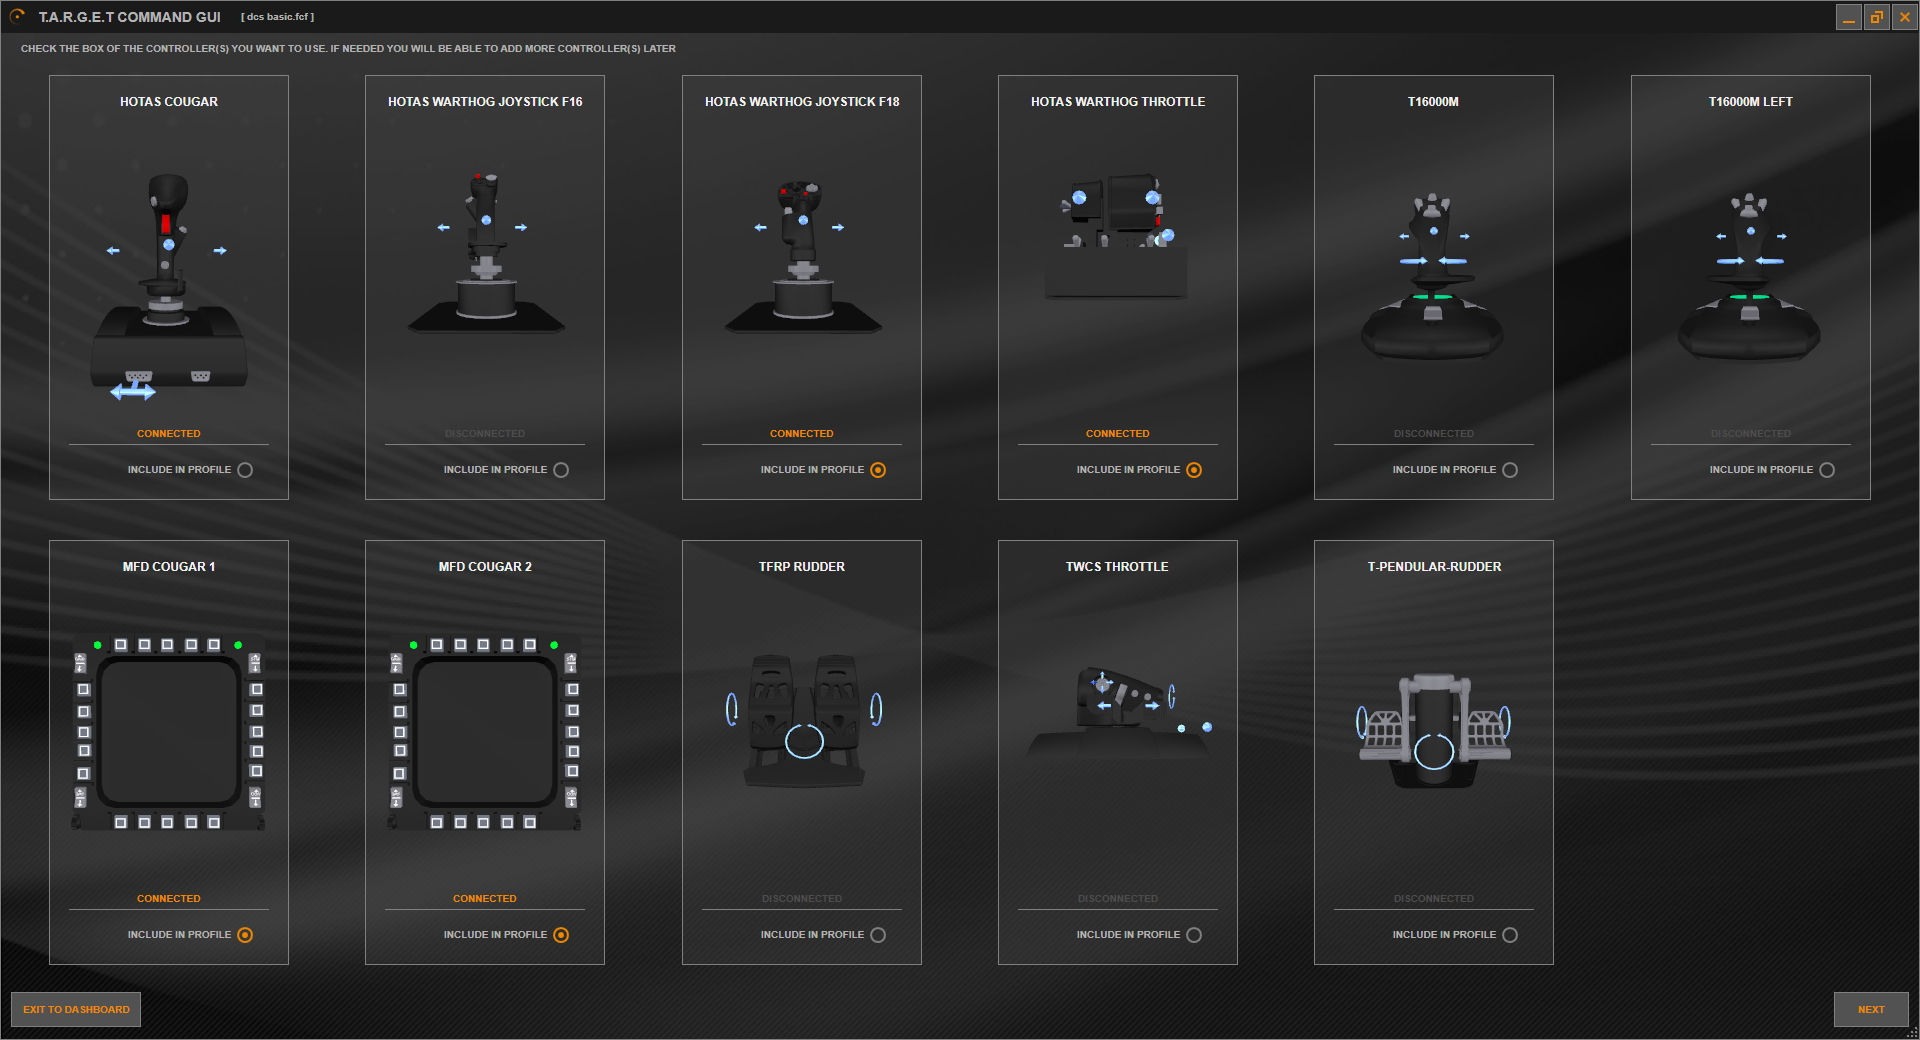Click the HOTAS COUGAR title
1920x1040 pixels.
point(169,102)
